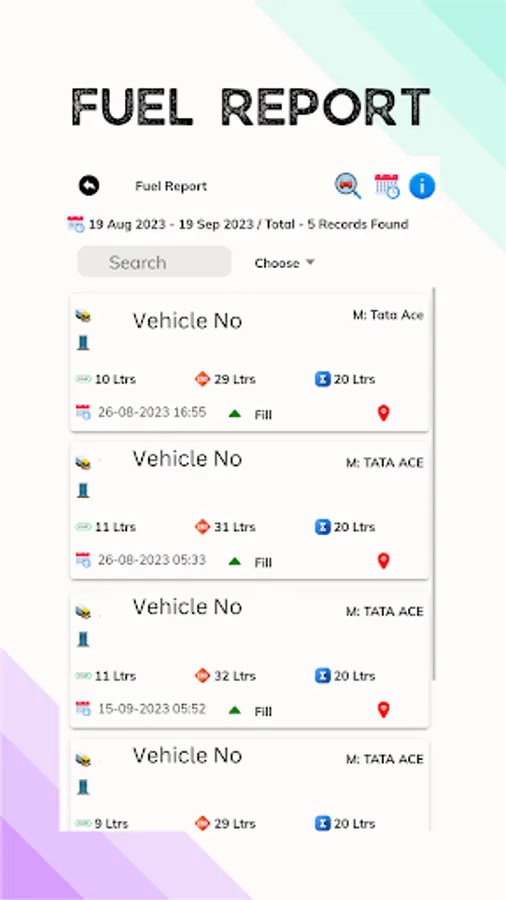Tap location pin on 26-08-2023 16:55 record
This screenshot has width=506, height=900.
point(383,413)
